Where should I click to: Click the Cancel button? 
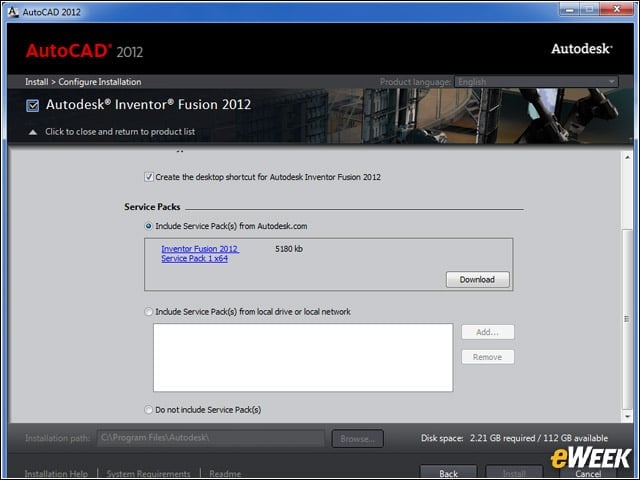588,473
